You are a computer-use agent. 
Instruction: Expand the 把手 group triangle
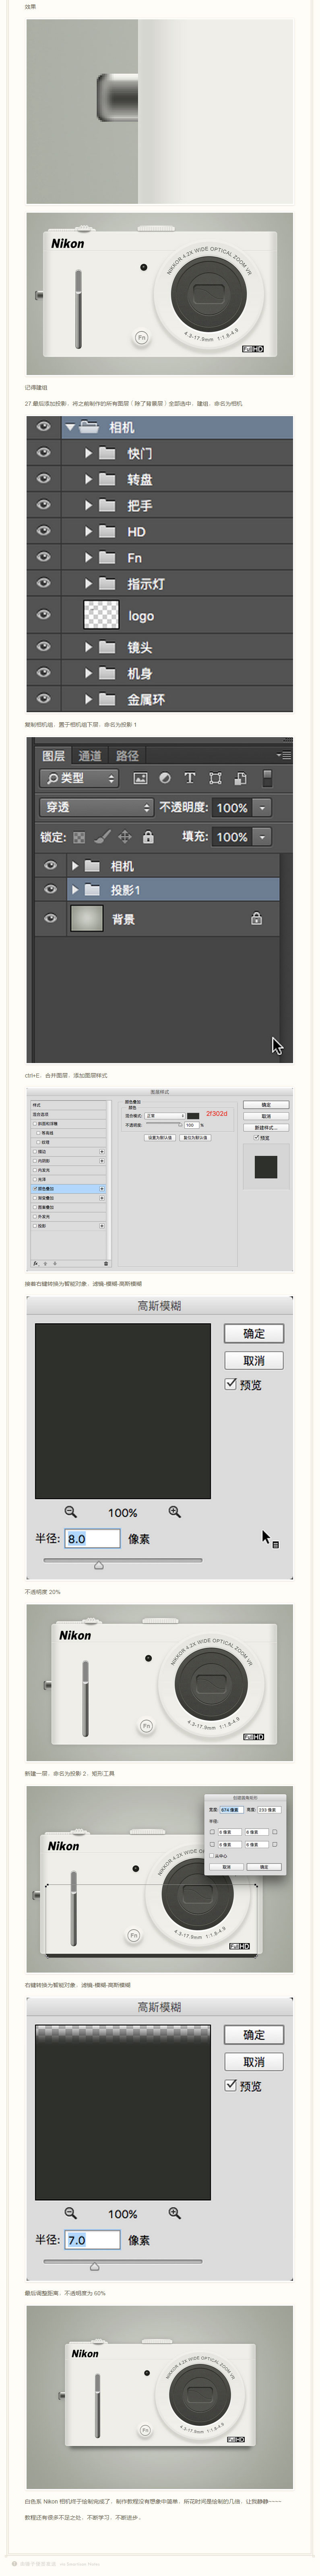click(88, 505)
